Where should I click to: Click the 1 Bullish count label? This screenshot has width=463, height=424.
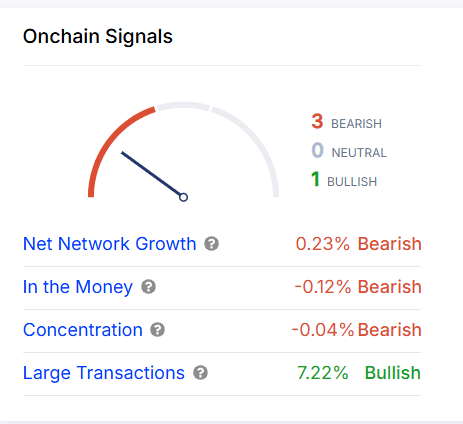pos(344,180)
